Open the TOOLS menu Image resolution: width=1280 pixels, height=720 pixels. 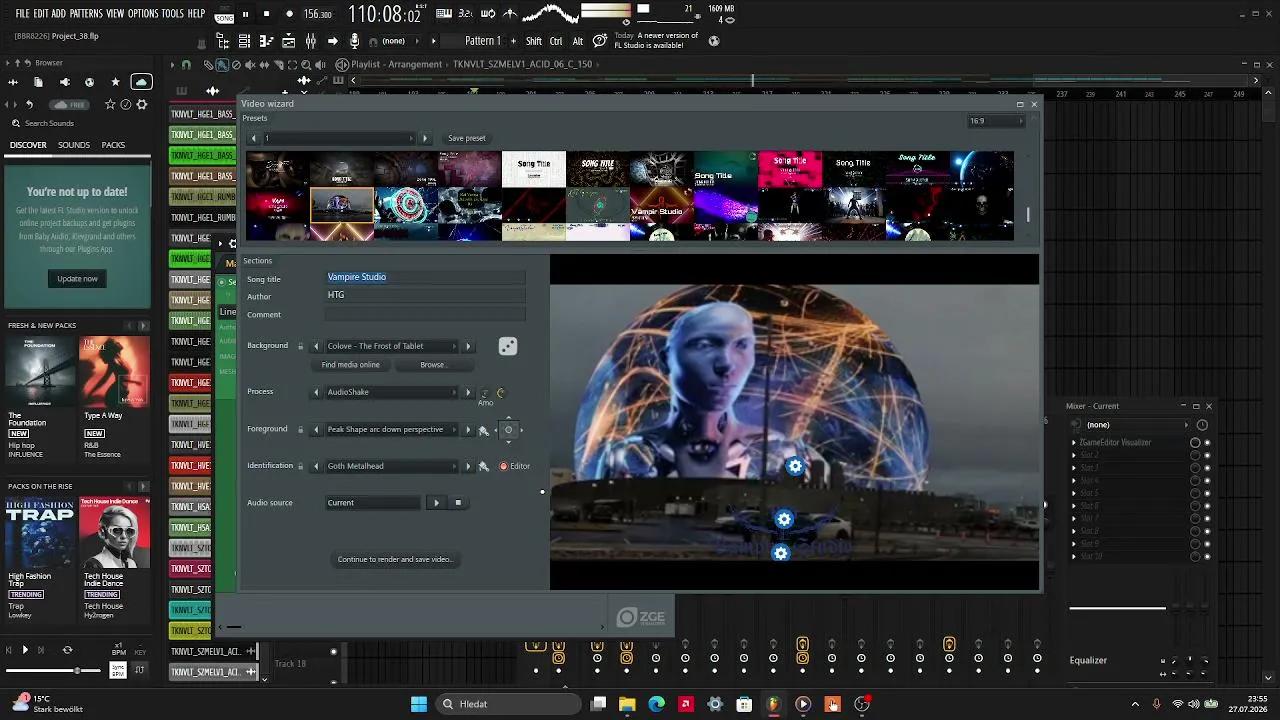point(173,14)
